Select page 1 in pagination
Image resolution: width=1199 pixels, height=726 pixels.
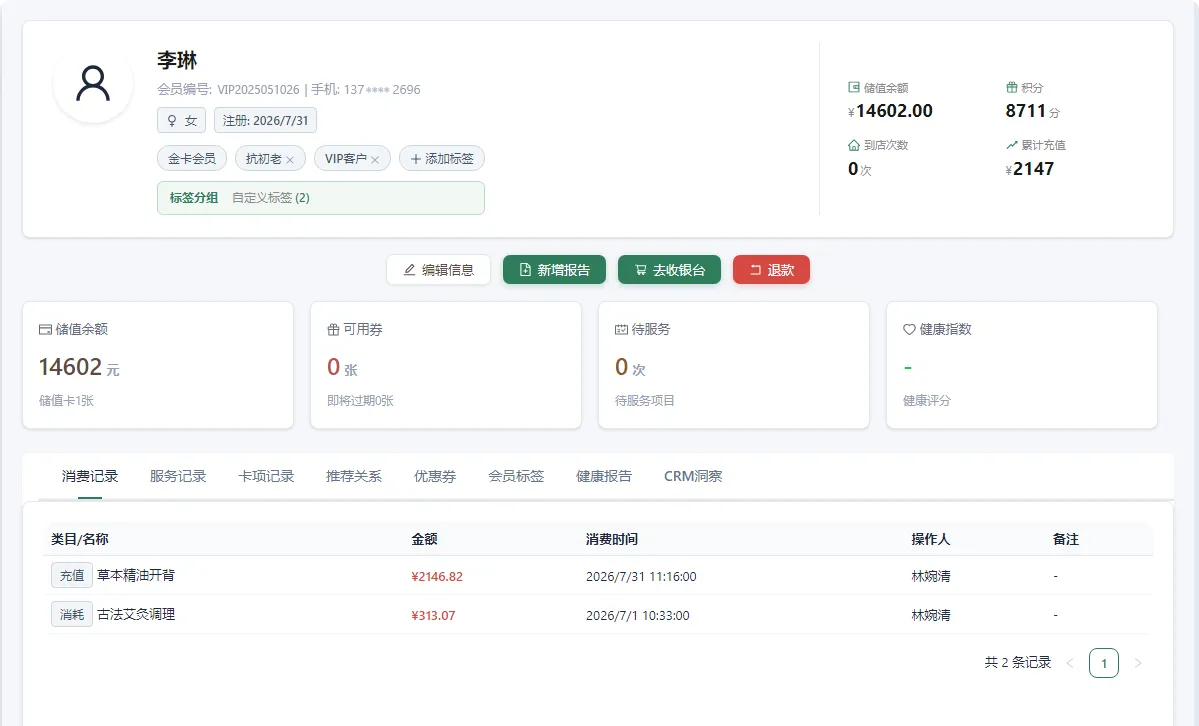pyautogui.click(x=1104, y=663)
